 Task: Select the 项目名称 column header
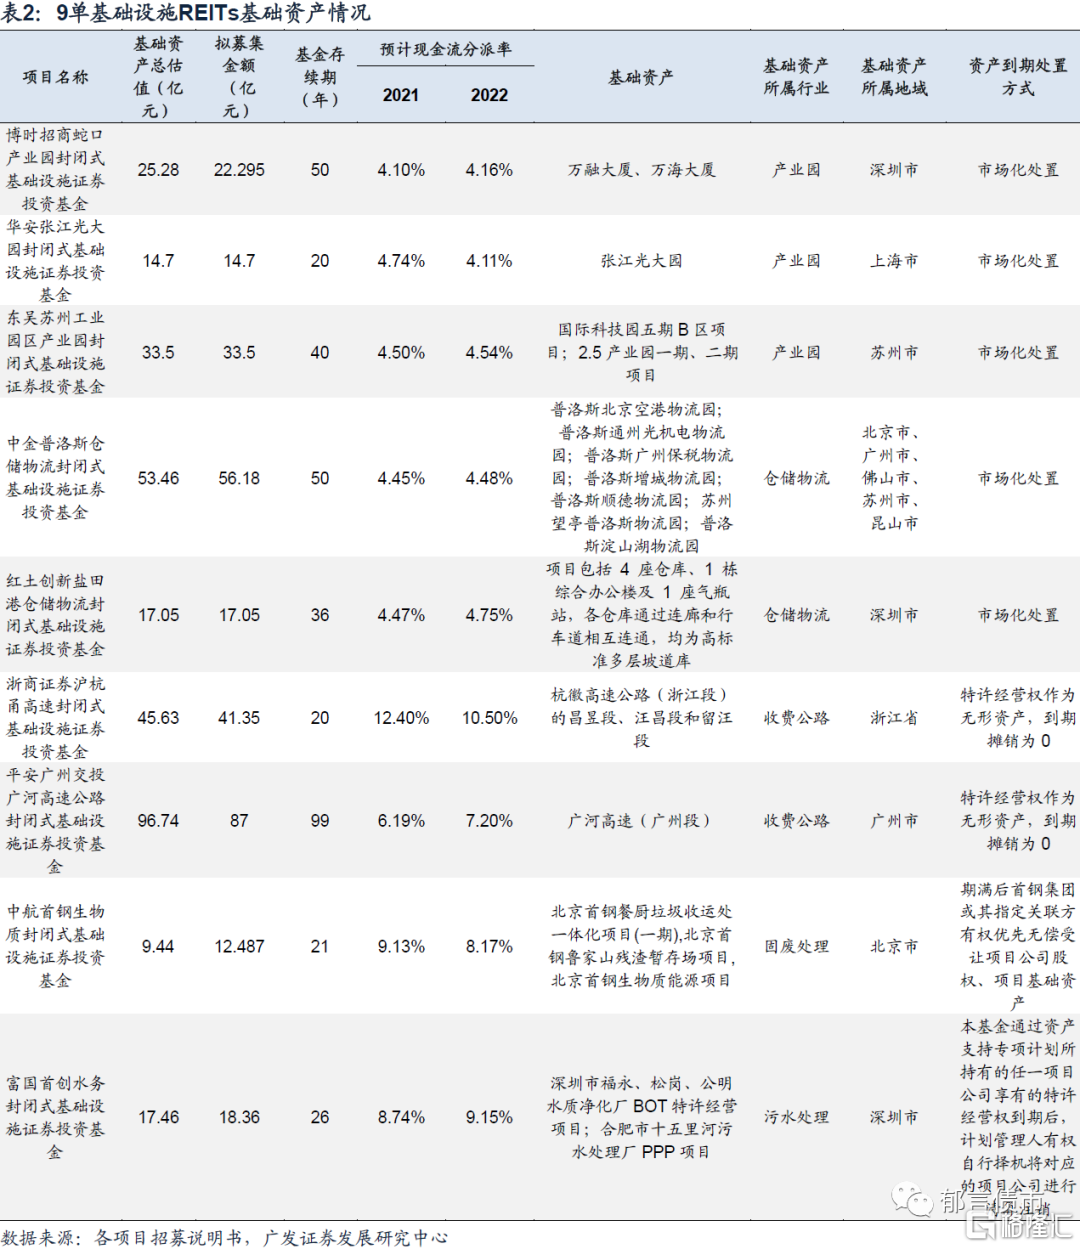coord(55,77)
